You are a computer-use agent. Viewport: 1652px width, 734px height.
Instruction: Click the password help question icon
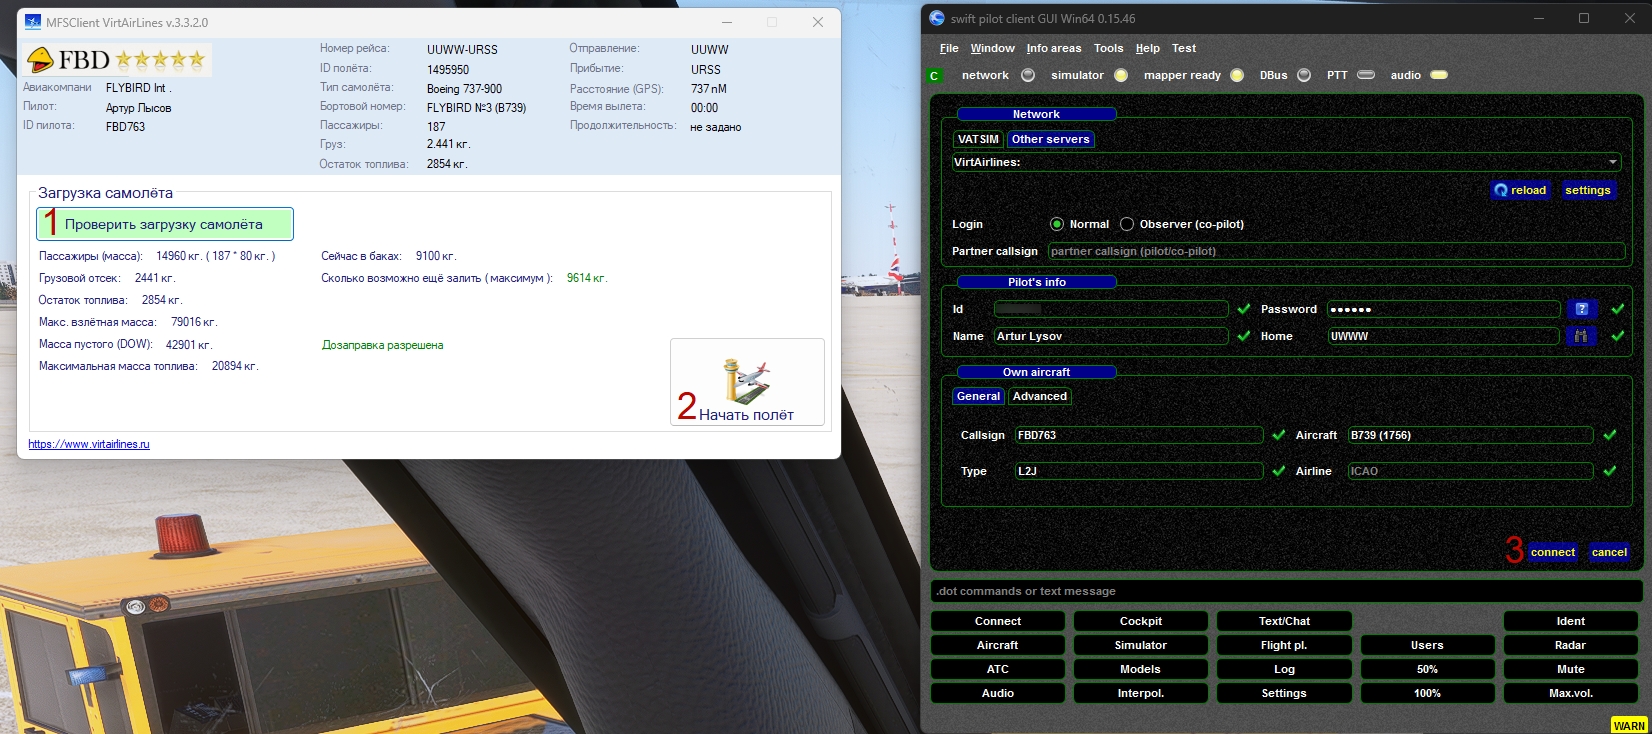click(1581, 309)
